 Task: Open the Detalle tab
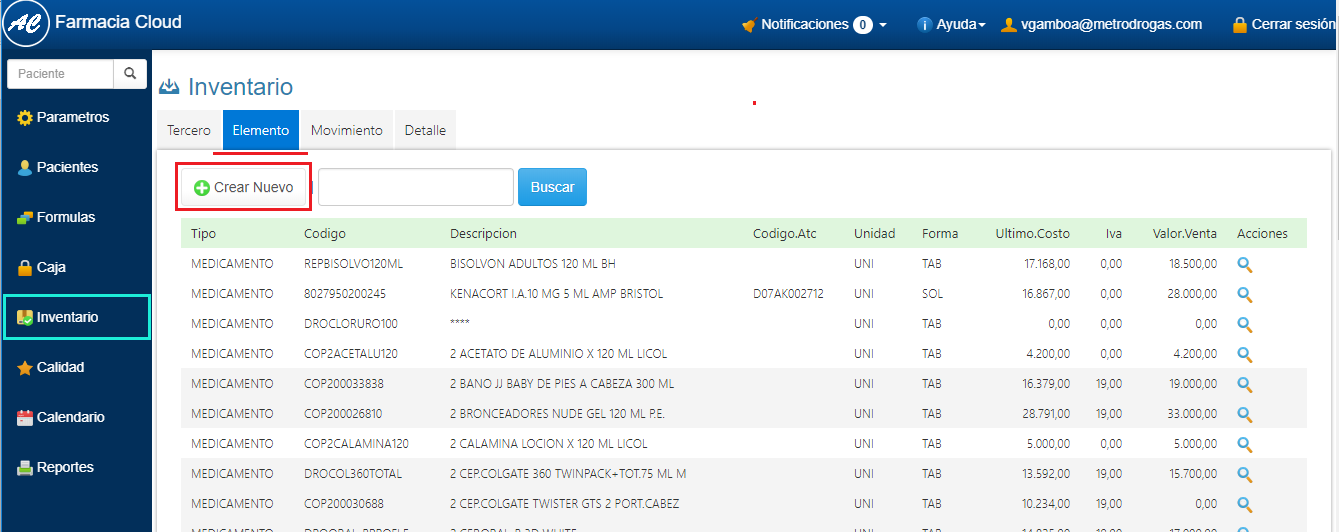click(x=425, y=130)
